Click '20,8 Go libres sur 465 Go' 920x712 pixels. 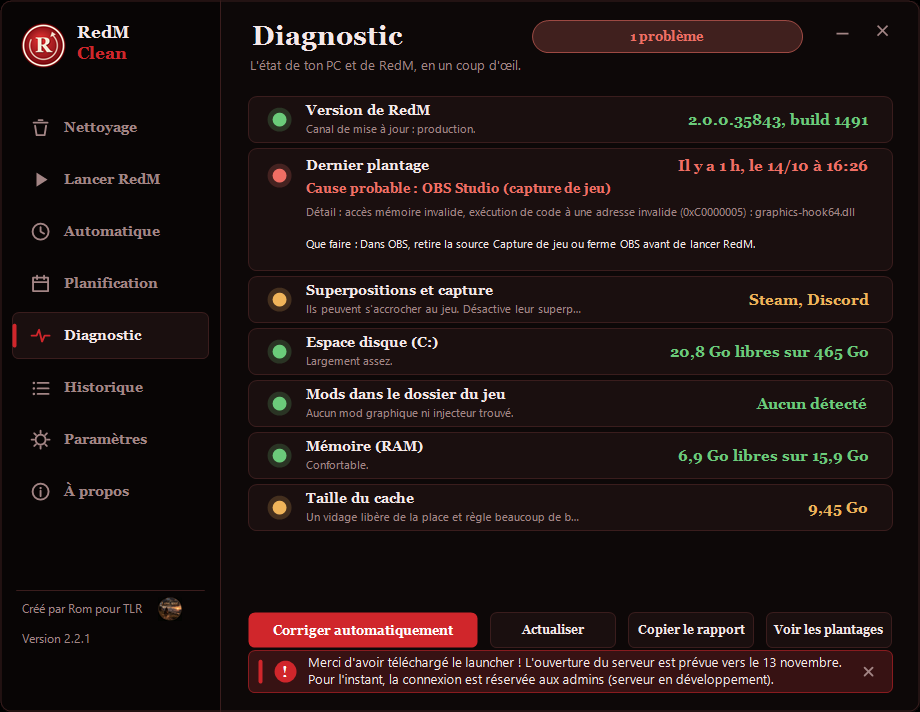[x=769, y=352]
